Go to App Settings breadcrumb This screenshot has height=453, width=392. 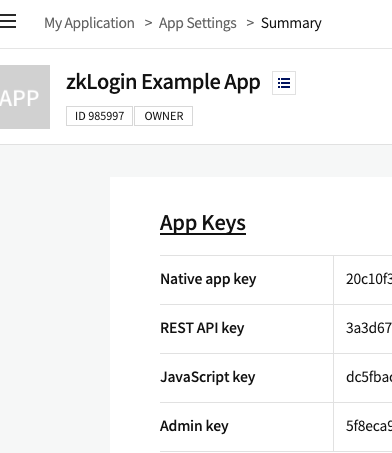coord(198,23)
